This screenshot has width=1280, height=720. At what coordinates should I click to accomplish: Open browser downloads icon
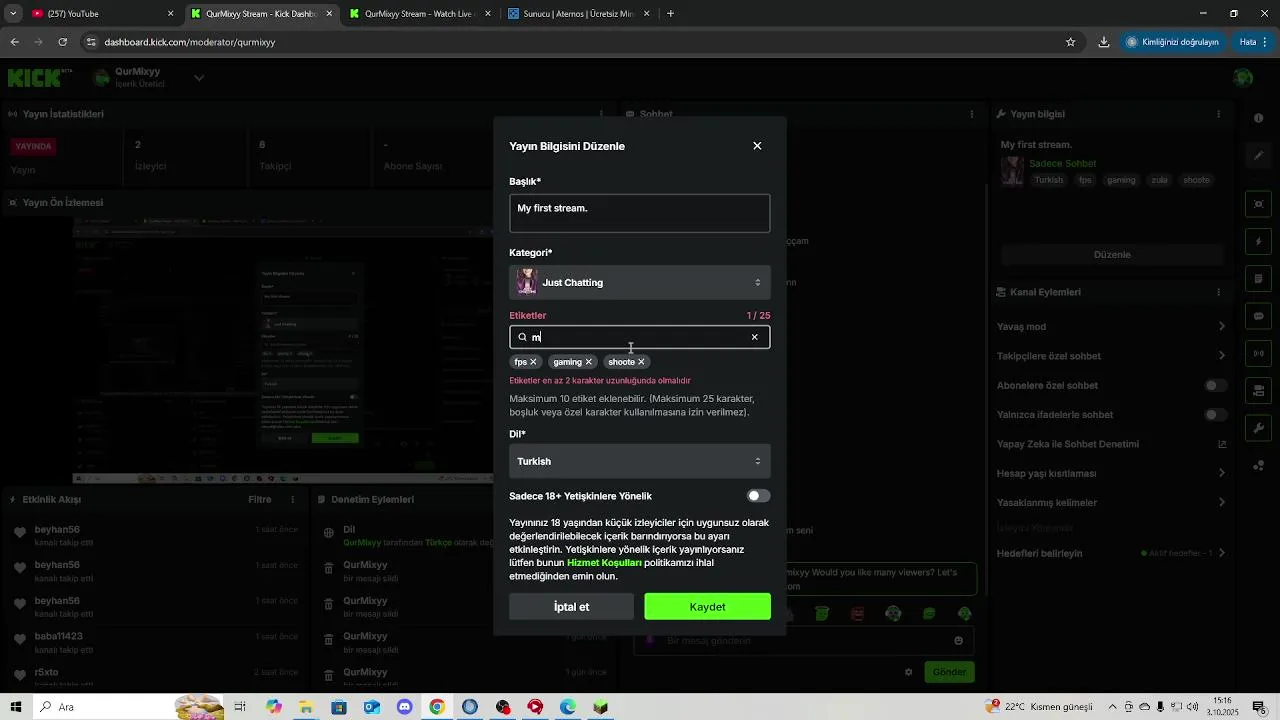click(1103, 42)
